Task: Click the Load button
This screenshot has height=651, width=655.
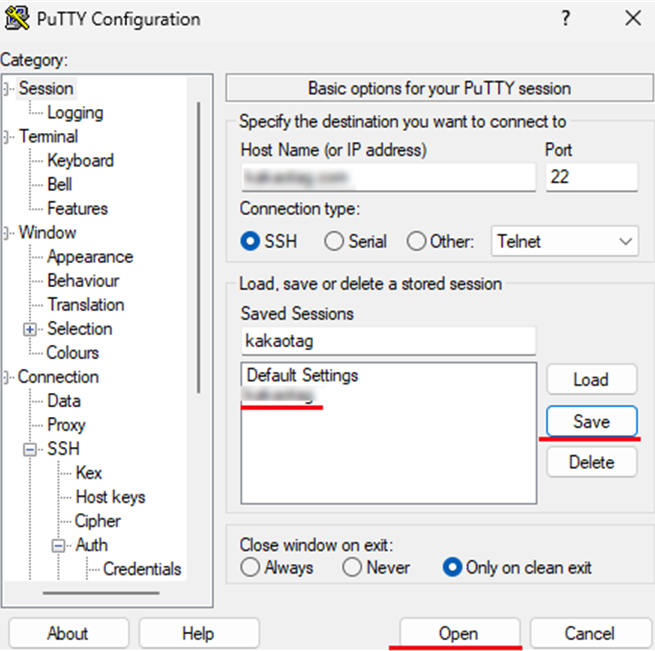Action: point(592,379)
